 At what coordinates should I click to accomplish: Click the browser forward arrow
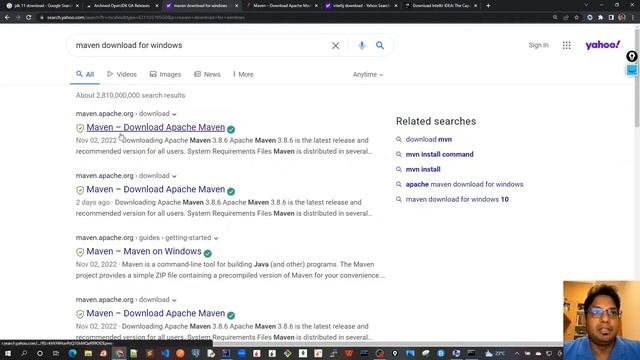tap(18, 18)
